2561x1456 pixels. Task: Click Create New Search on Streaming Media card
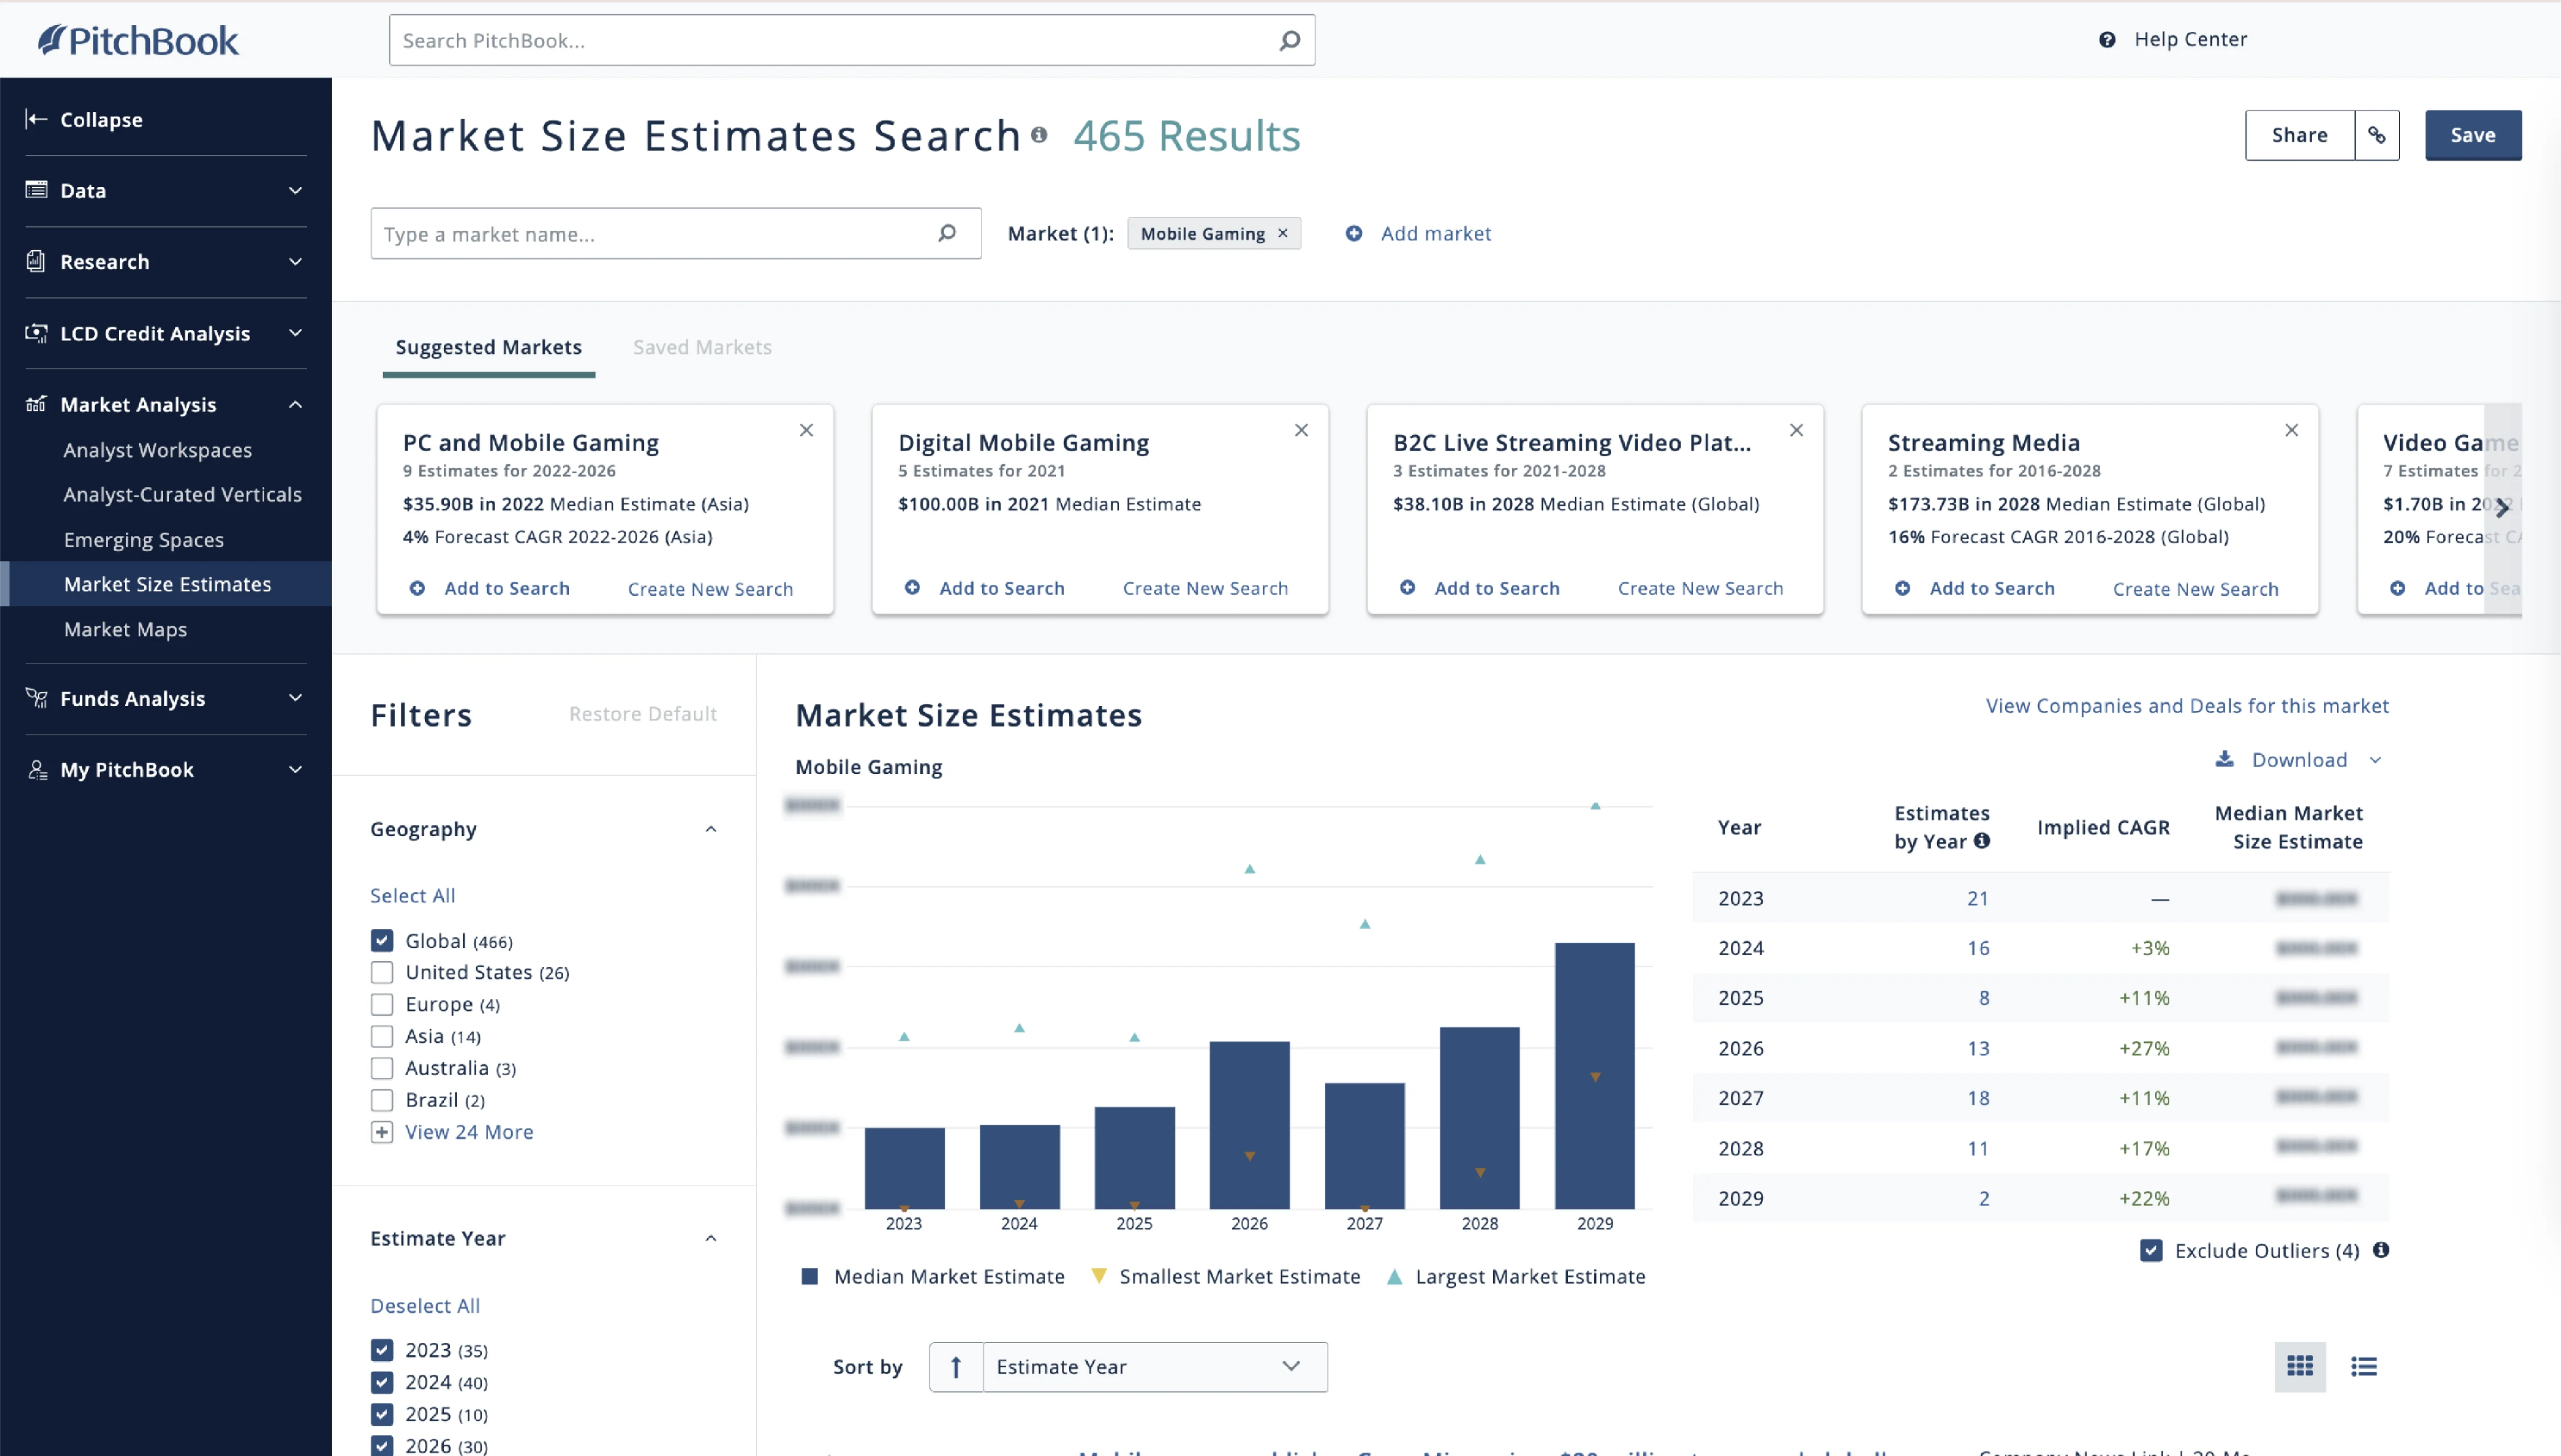pos(2195,589)
